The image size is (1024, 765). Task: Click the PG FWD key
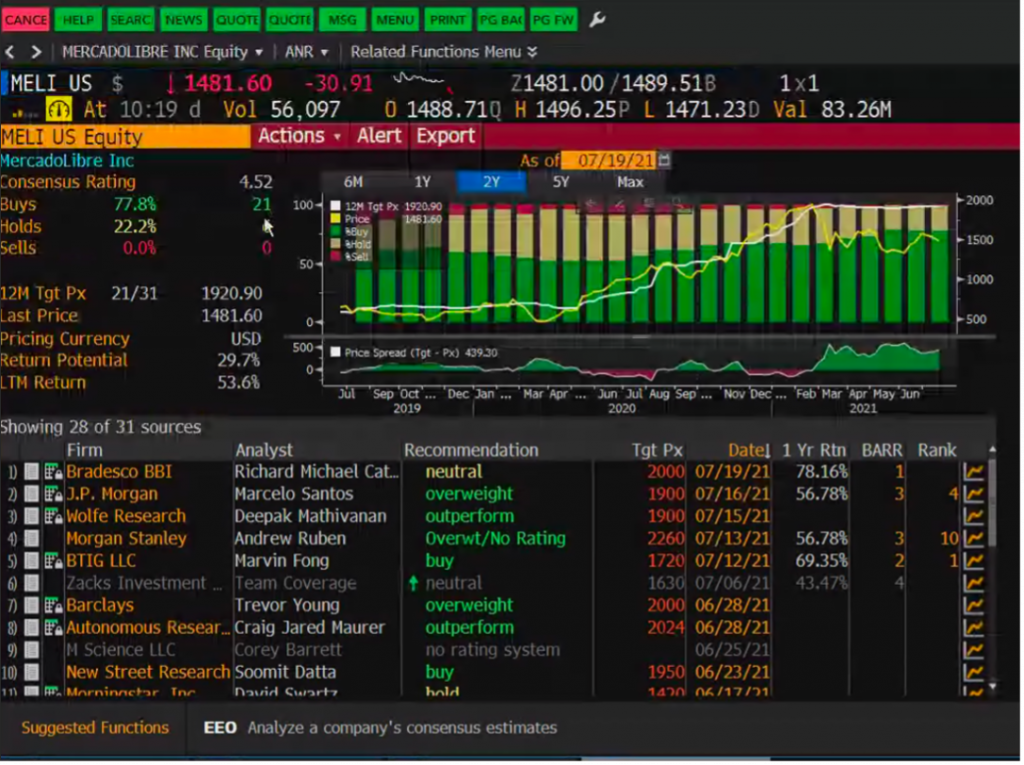tap(554, 20)
